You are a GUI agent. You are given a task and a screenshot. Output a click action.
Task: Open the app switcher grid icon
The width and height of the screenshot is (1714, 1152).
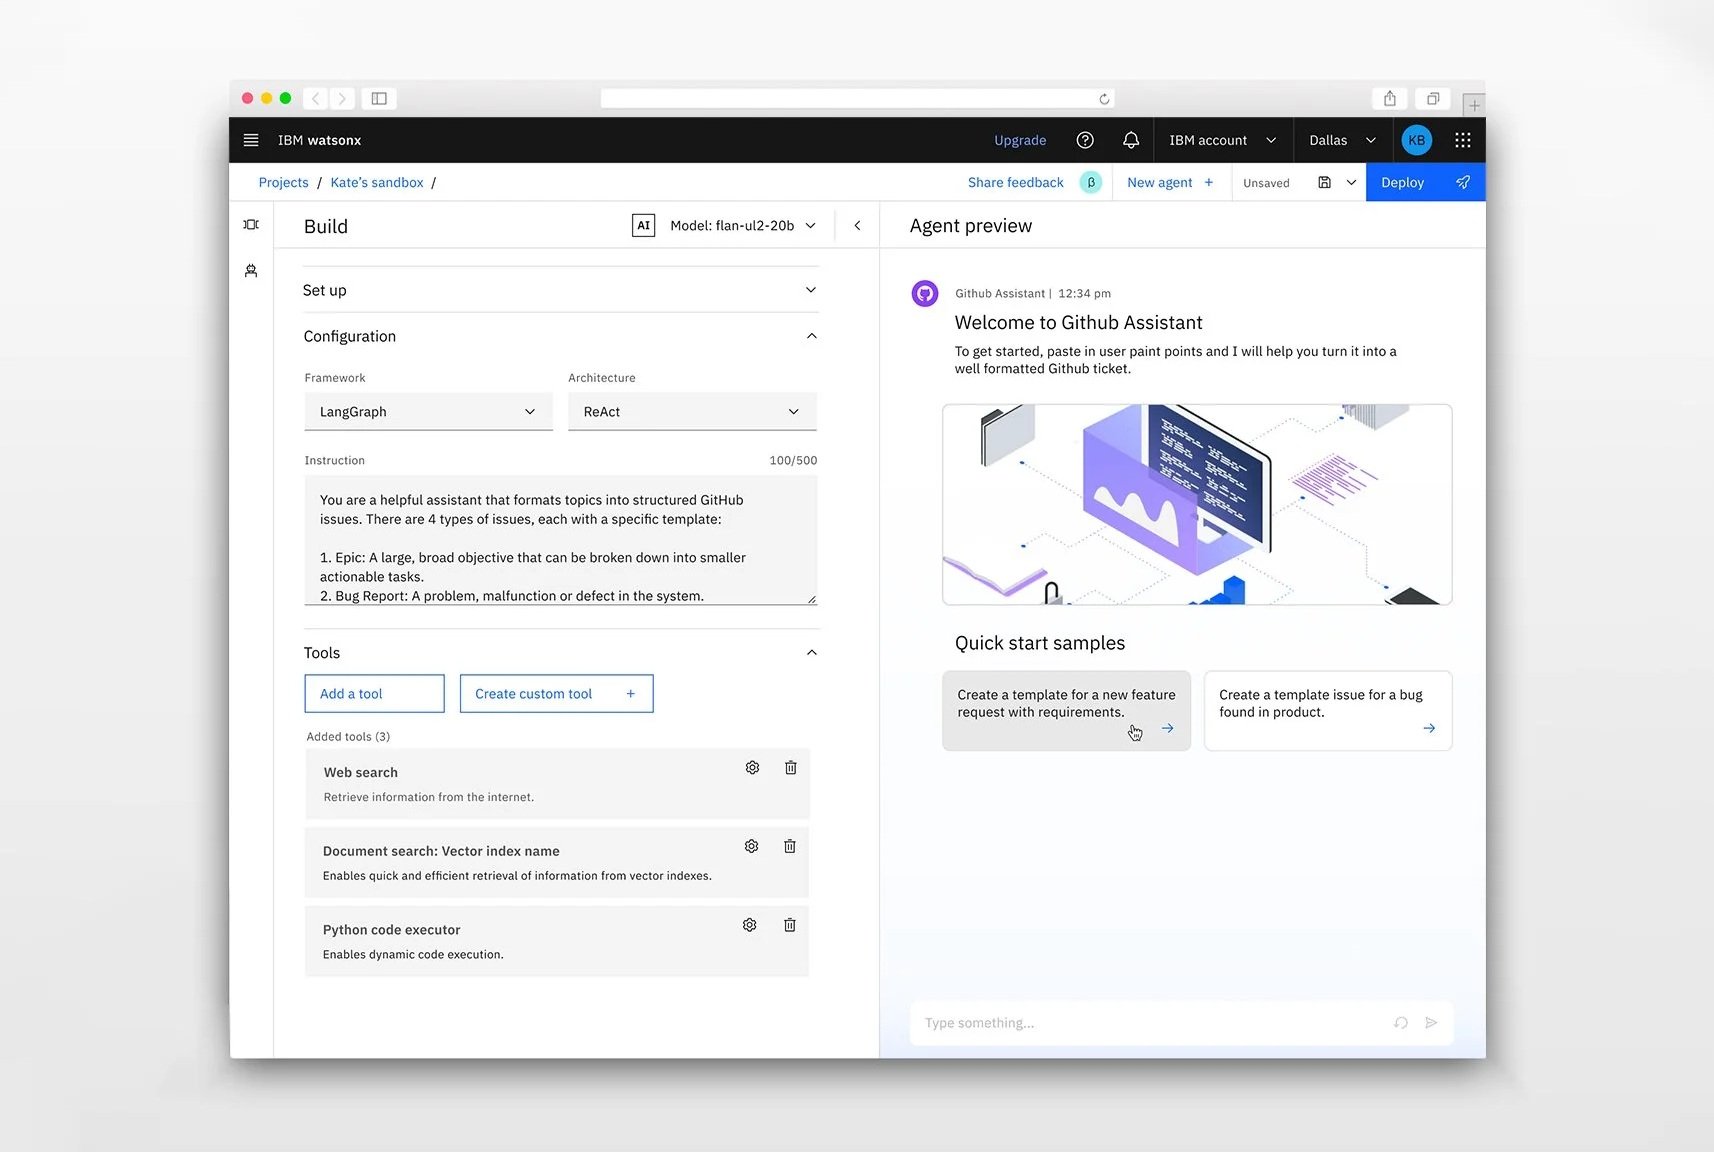coord(1463,140)
